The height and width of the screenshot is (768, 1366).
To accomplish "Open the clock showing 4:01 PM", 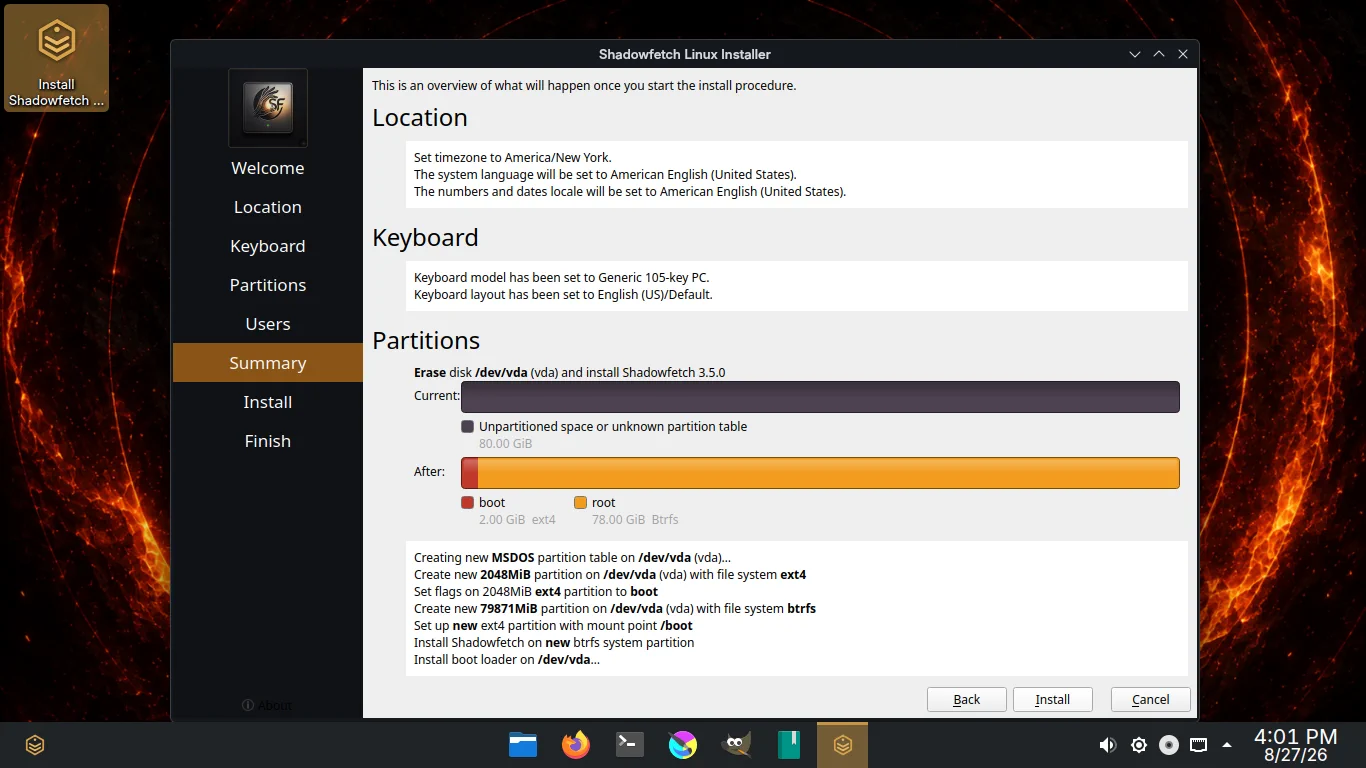I will pos(1295,737).
